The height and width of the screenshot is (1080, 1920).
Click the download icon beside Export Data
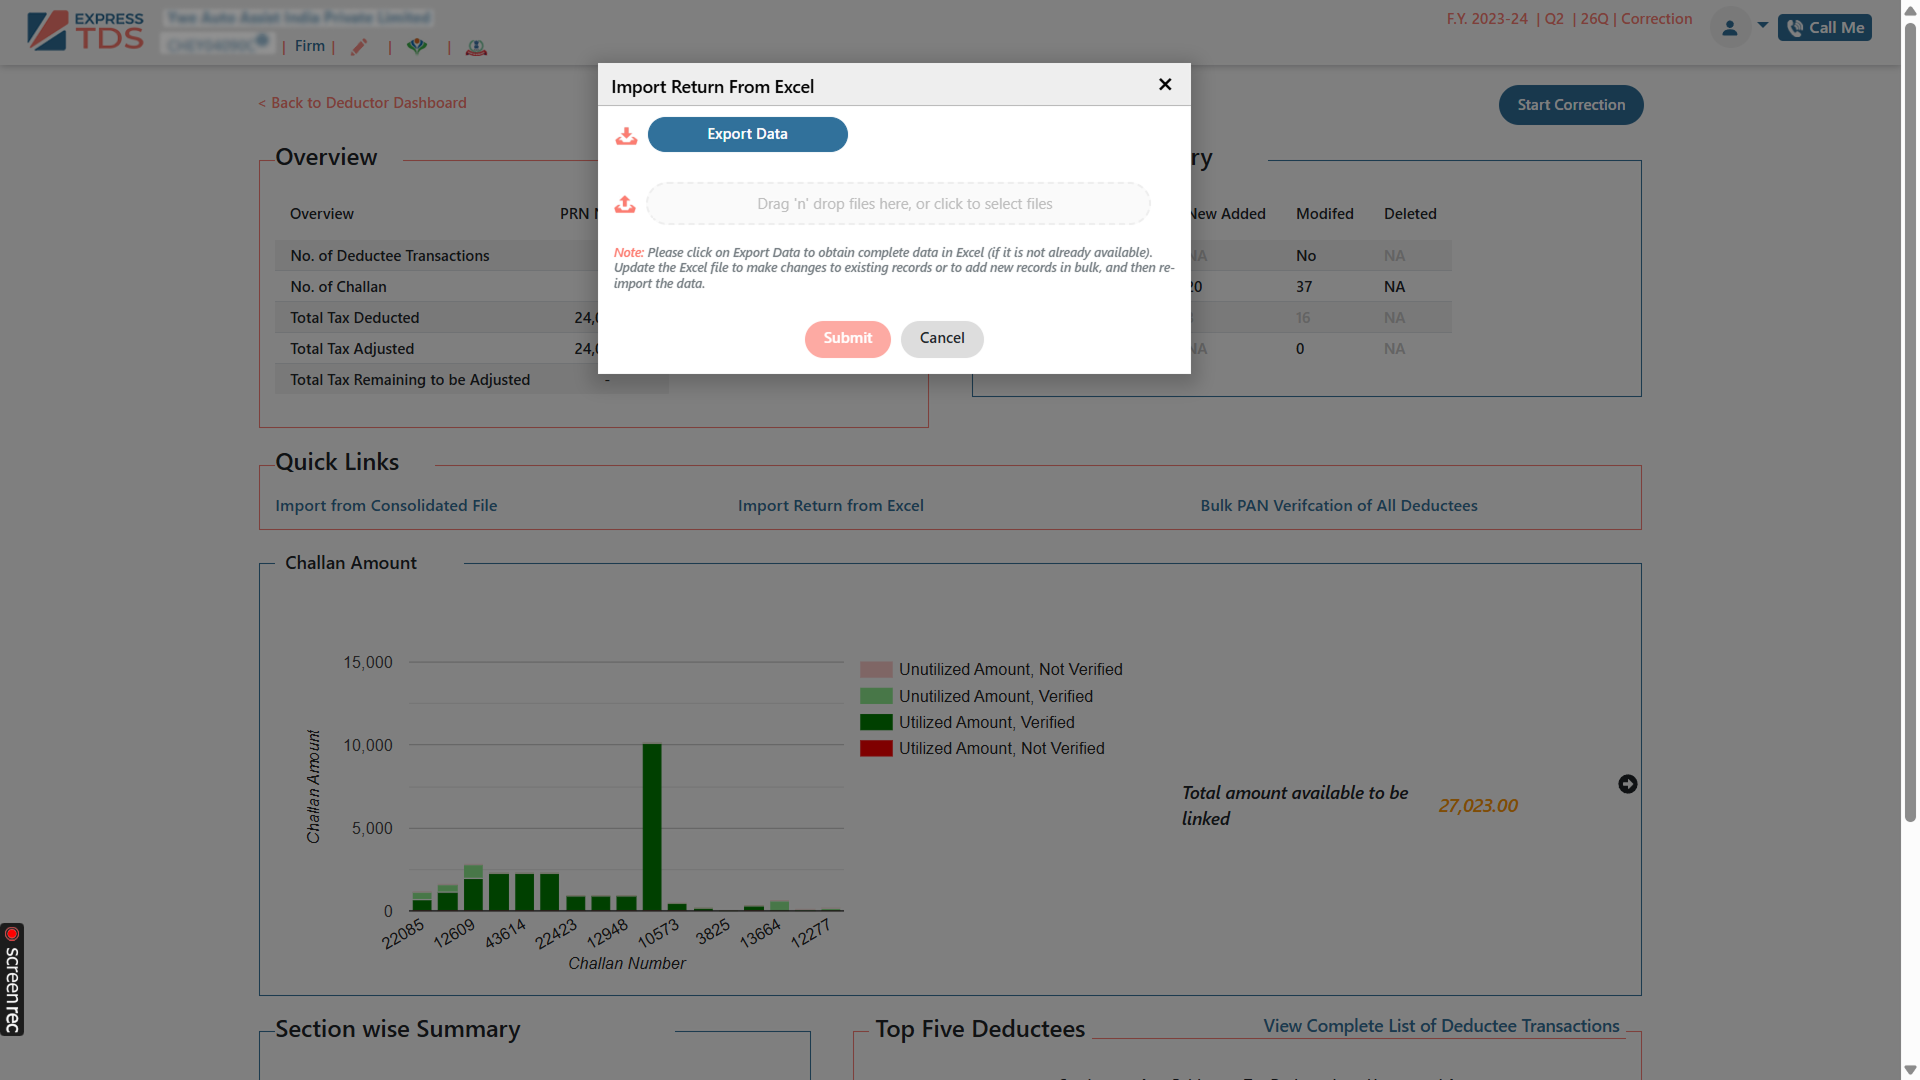click(x=626, y=136)
